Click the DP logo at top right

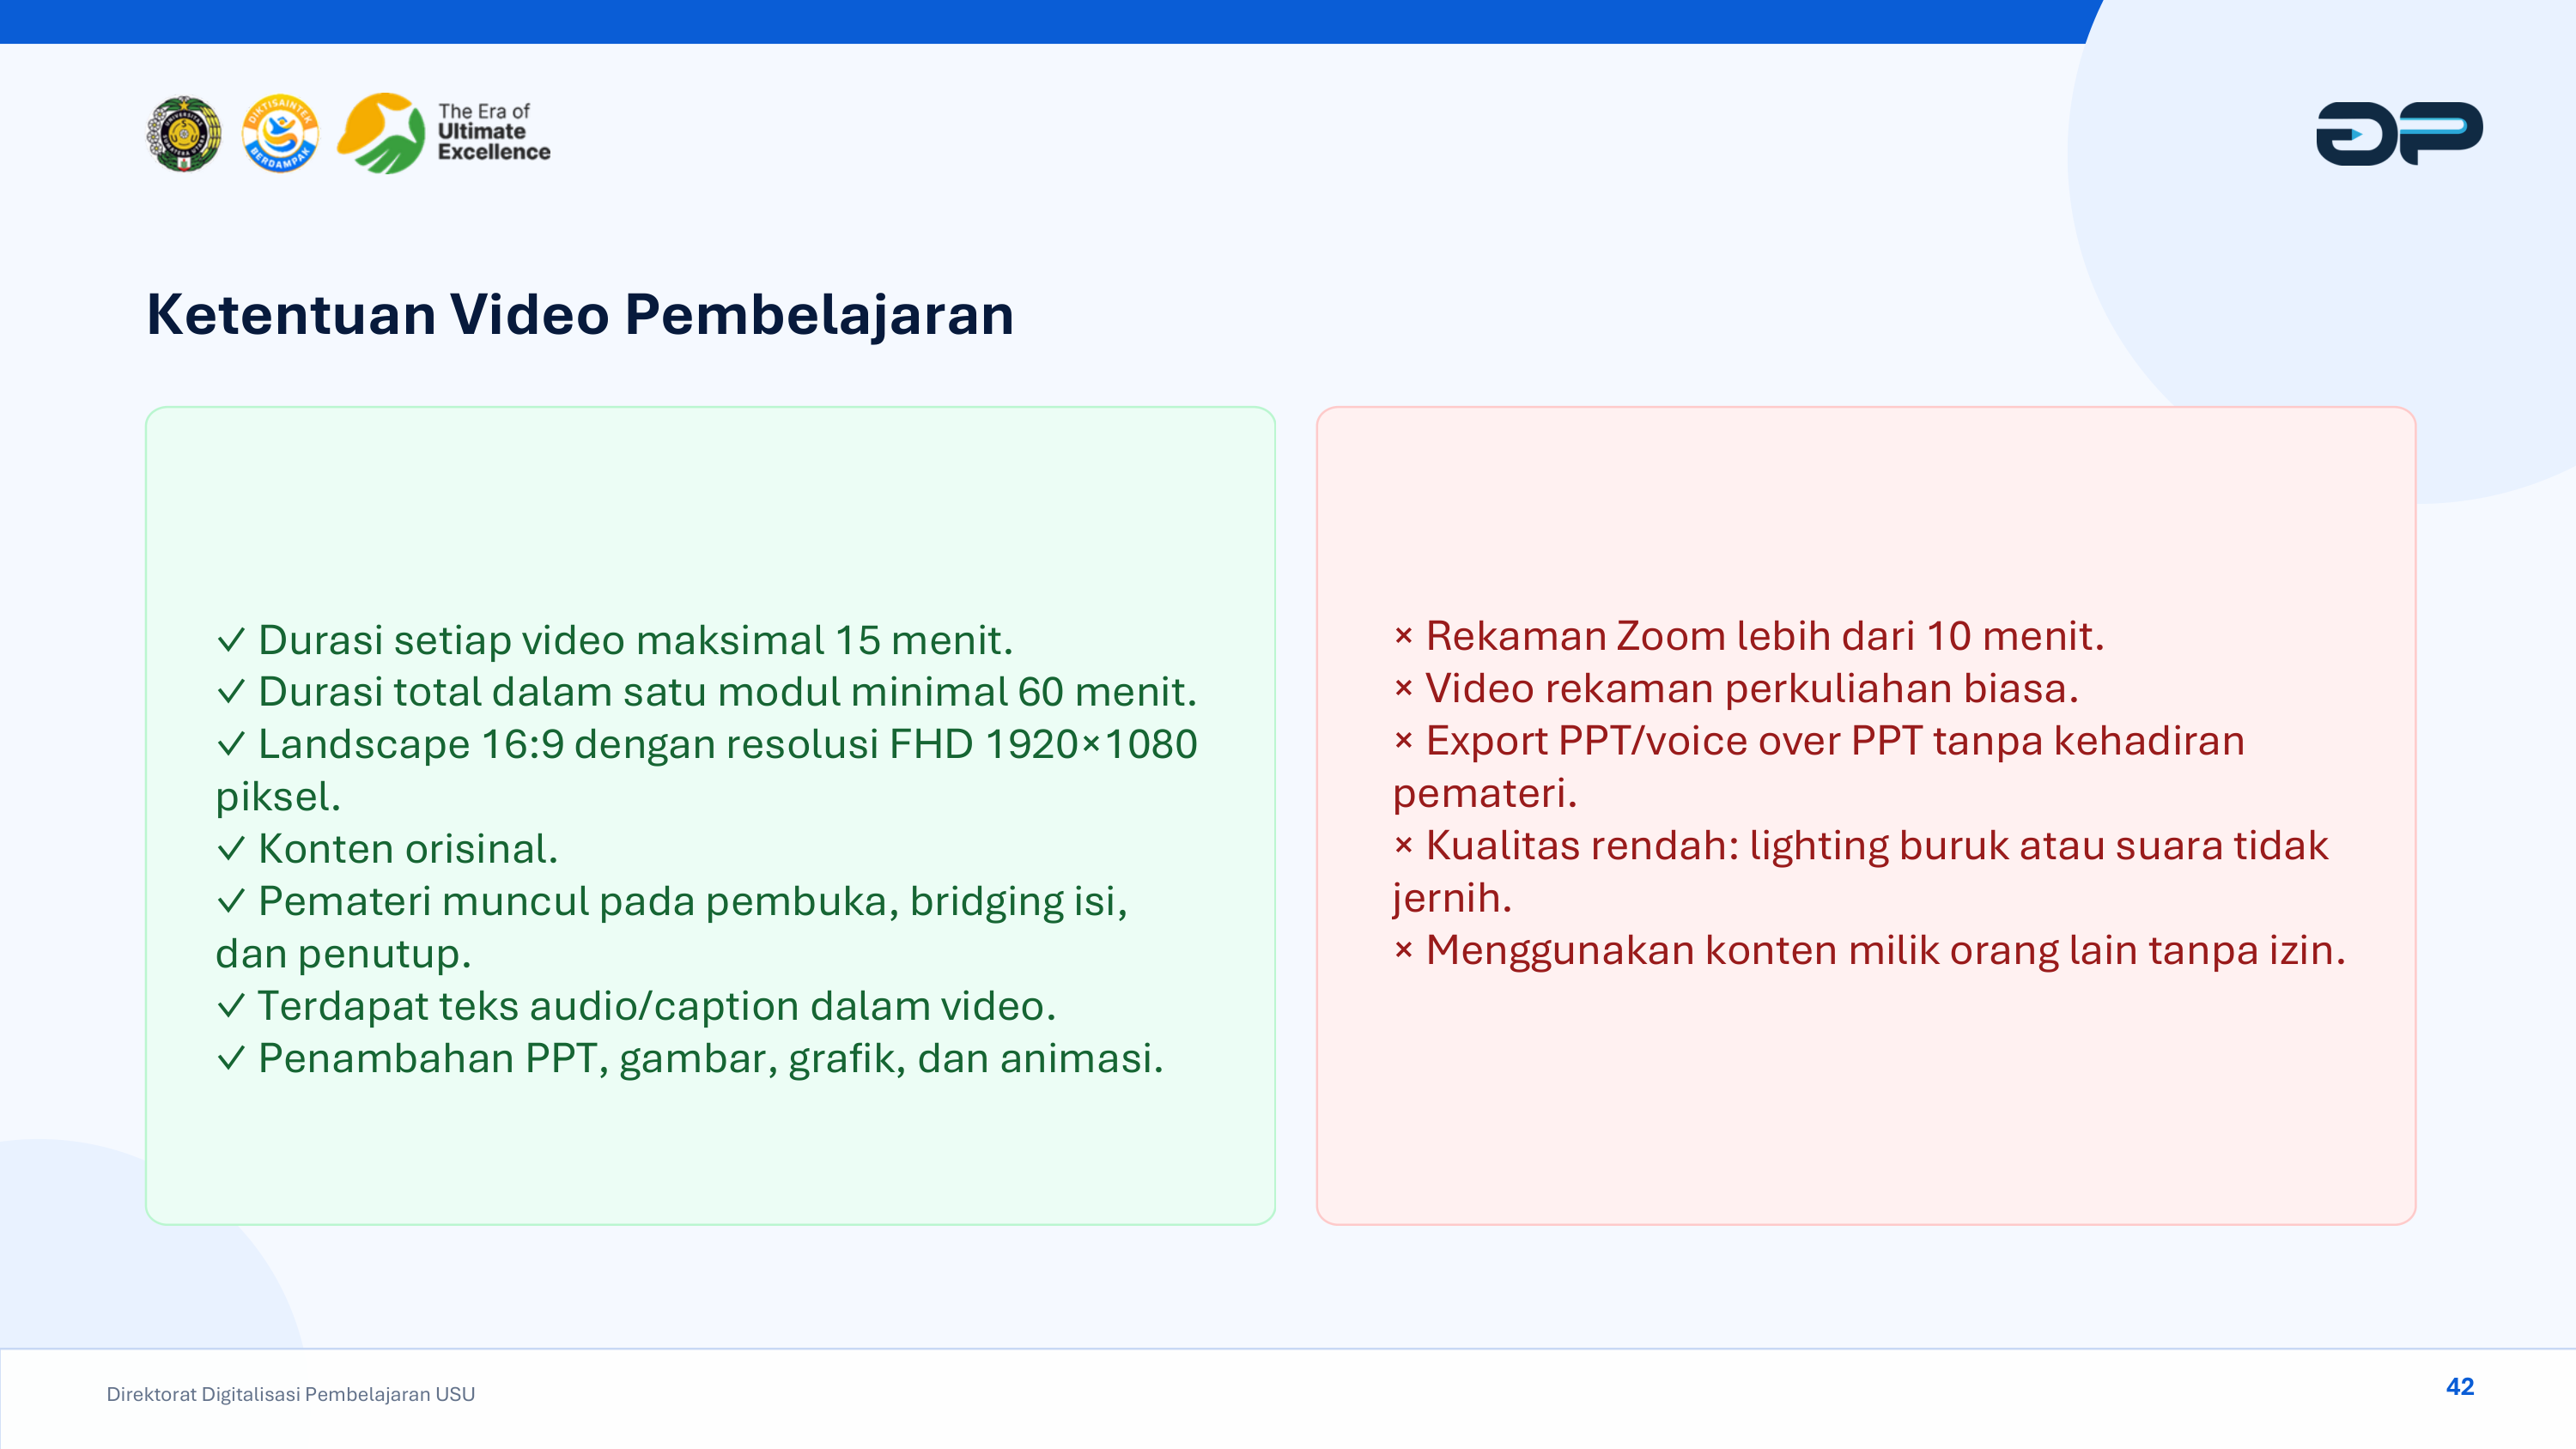click(x=2399, y=133)
